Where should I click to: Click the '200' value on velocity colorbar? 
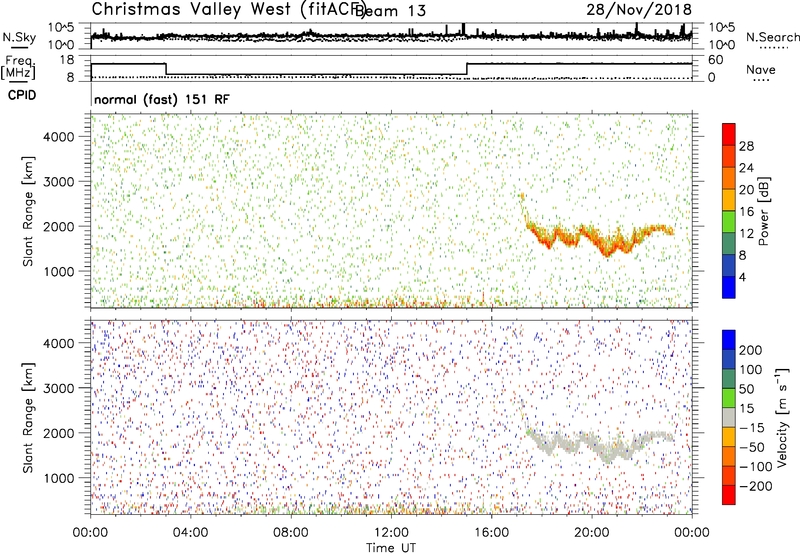[x=751, y=350]
